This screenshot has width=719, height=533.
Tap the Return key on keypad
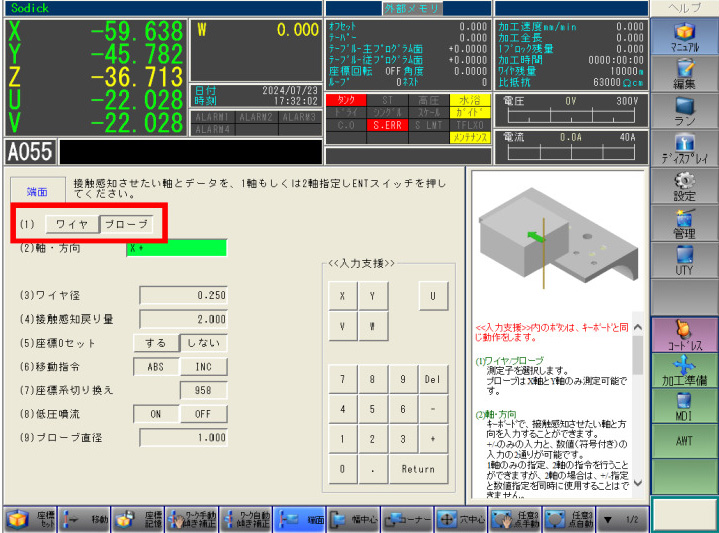(x=418, y=469)
